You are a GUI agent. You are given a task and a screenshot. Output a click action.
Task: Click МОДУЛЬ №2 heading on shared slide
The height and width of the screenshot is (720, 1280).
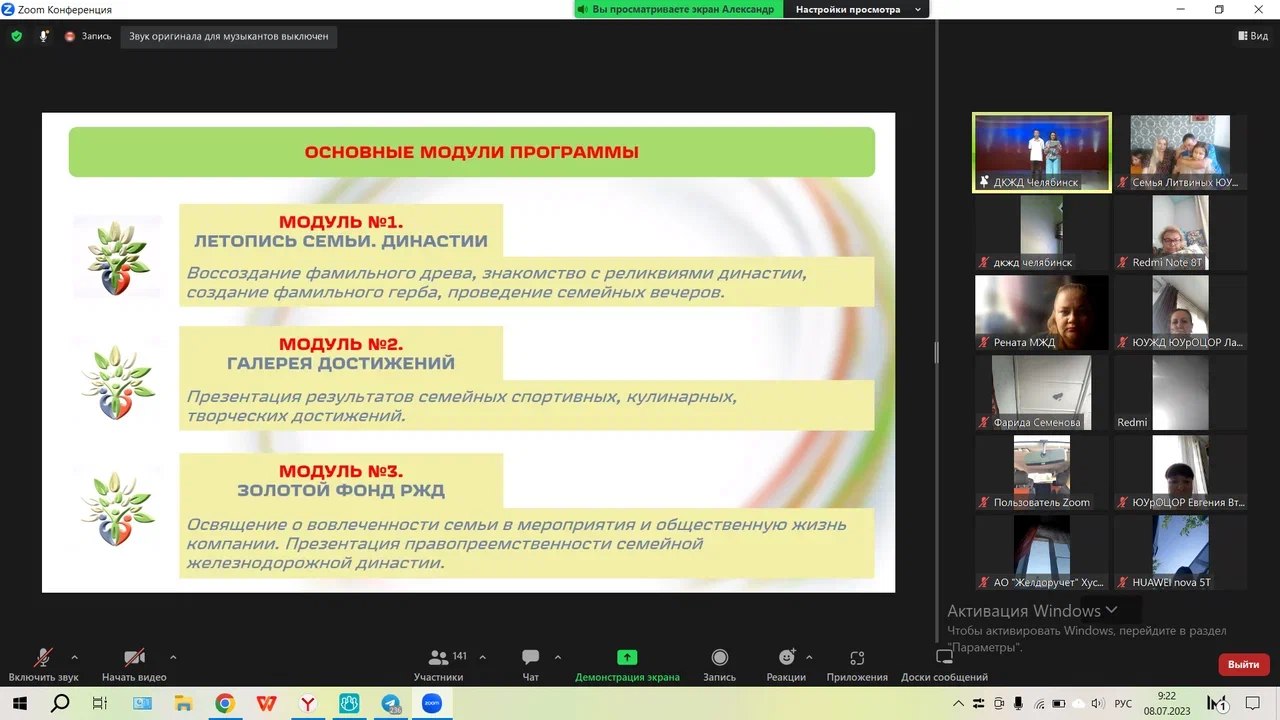coord(341,344)
